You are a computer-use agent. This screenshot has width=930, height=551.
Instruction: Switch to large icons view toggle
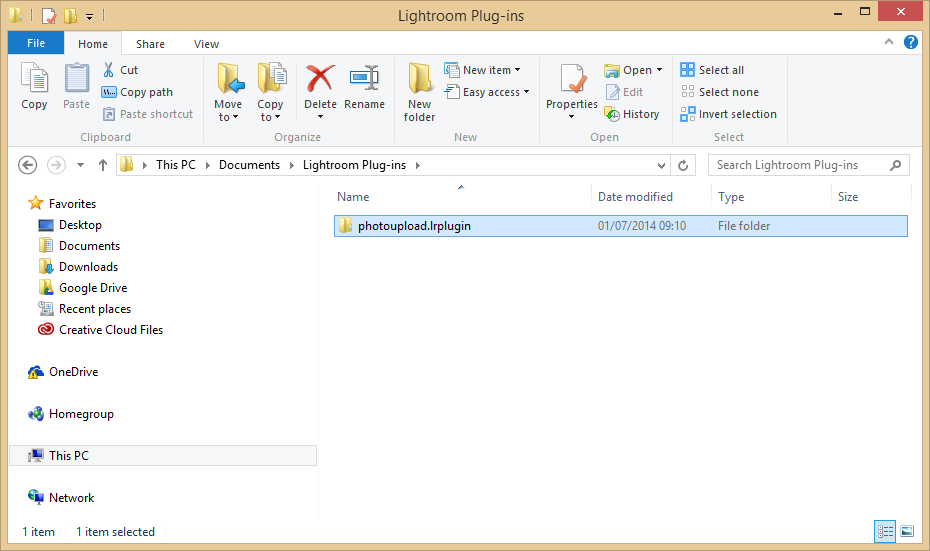coord(907,531)
